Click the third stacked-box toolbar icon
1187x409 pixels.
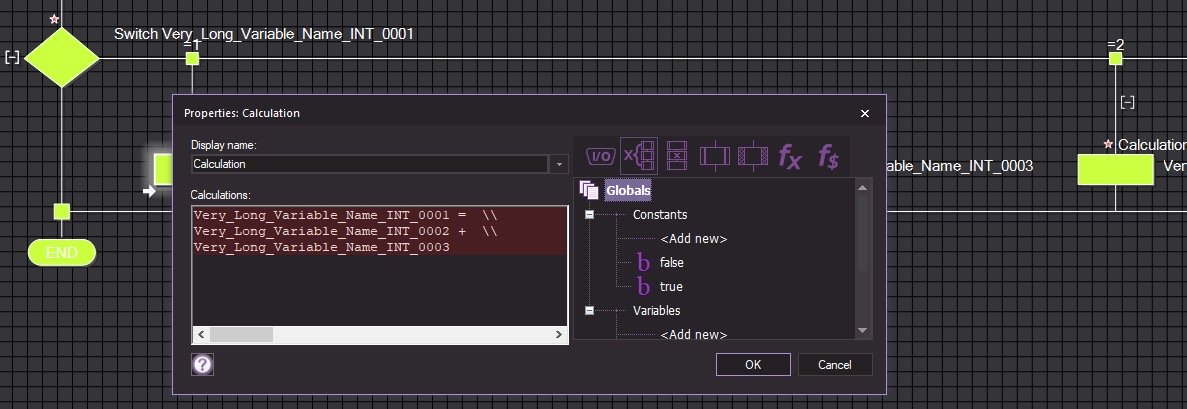pos(677,156)
